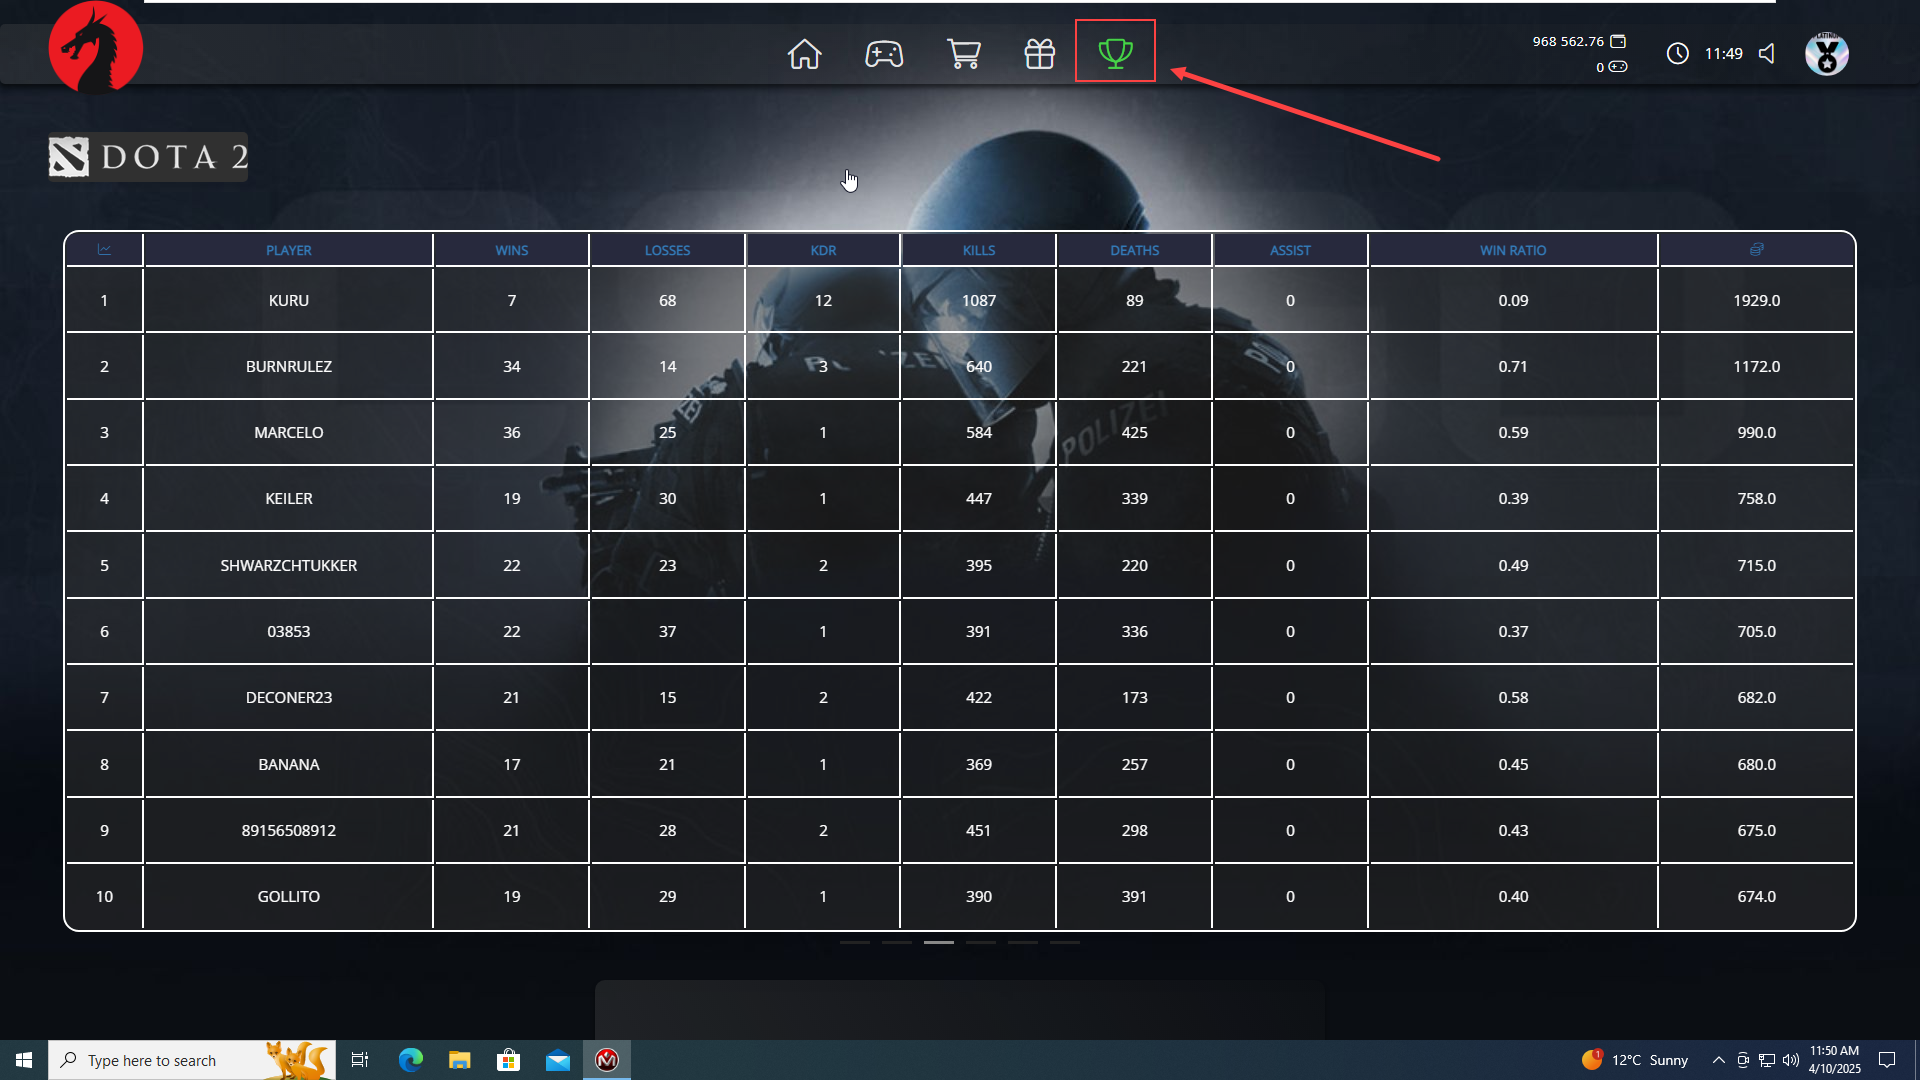This screenshot has height=1080, width=1920.
Task: Open the Platinum medal profile avatar
Action: coord(1826,53)
